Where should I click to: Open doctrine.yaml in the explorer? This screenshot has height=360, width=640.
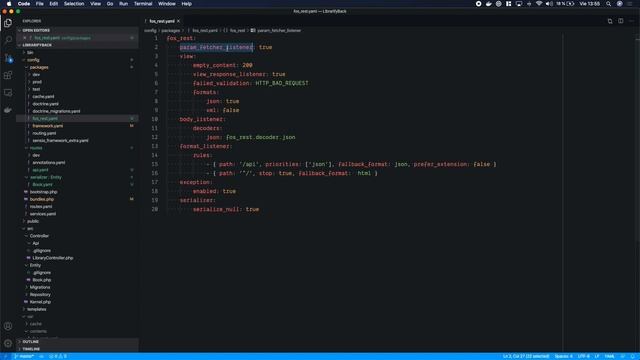click(x=45, y=104)
